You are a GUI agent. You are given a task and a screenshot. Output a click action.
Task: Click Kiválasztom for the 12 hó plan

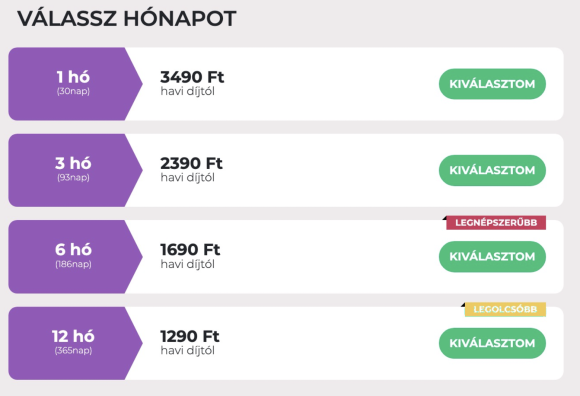pyautogui.click(x=492, y=343)
